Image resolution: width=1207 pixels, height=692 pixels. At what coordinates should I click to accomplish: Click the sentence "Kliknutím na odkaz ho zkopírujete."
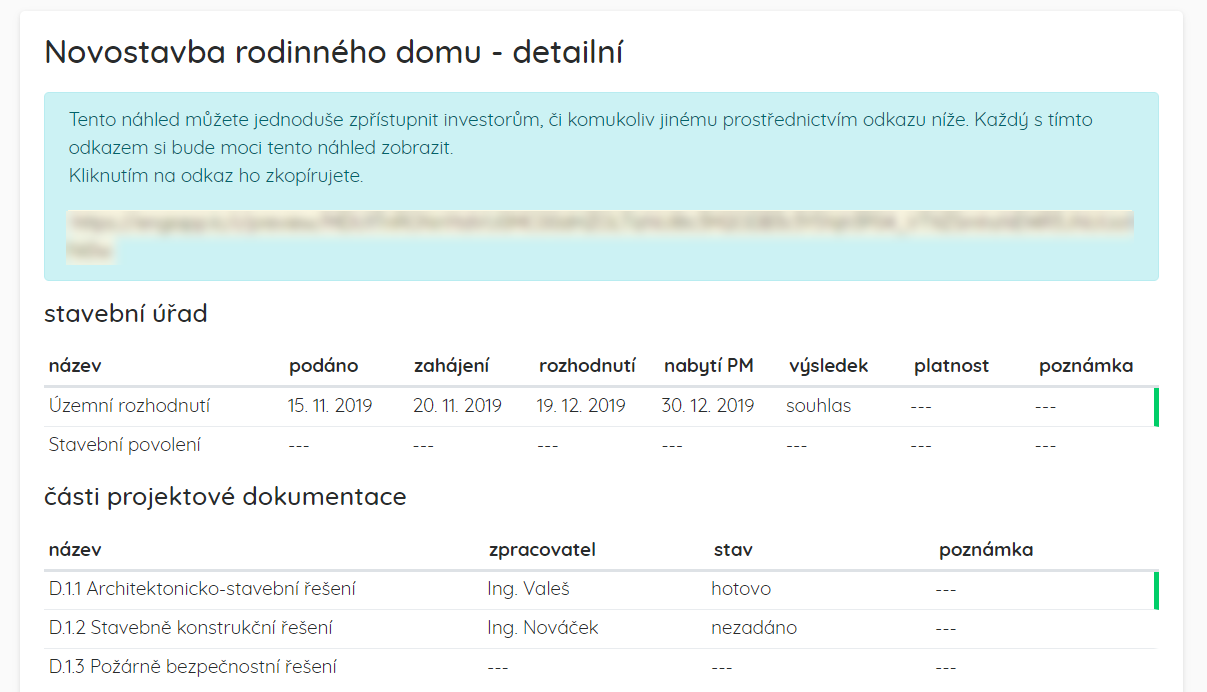click(x=216, y=176)
